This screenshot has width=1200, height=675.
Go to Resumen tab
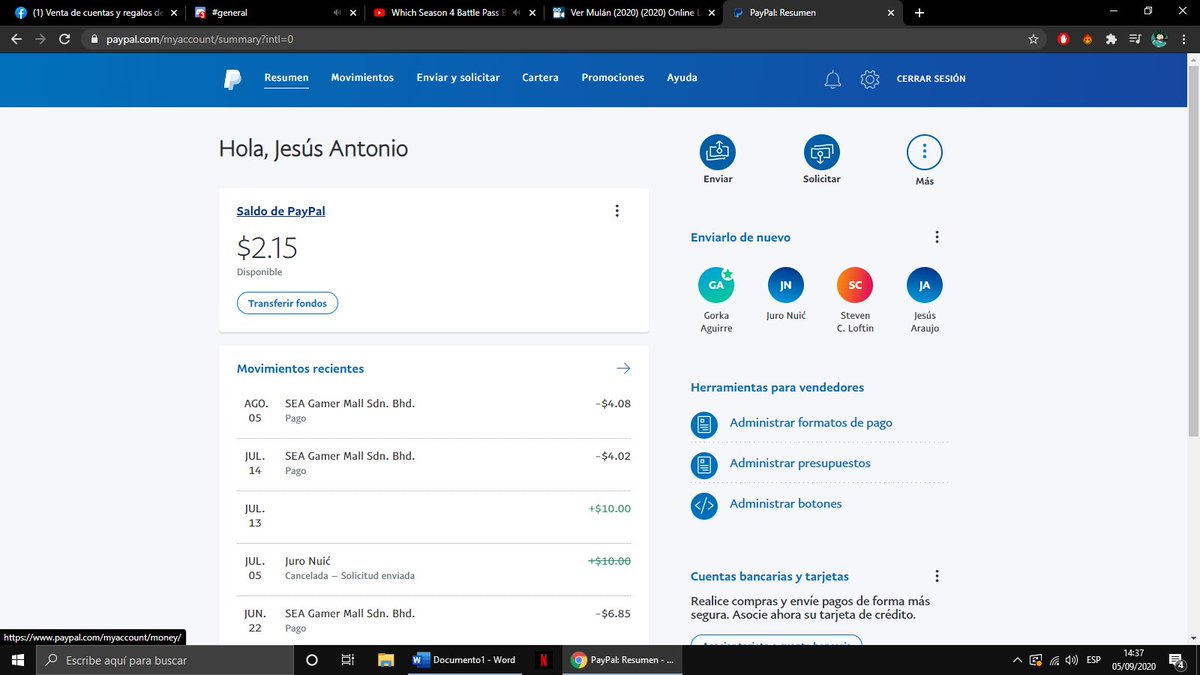[286, 78]
